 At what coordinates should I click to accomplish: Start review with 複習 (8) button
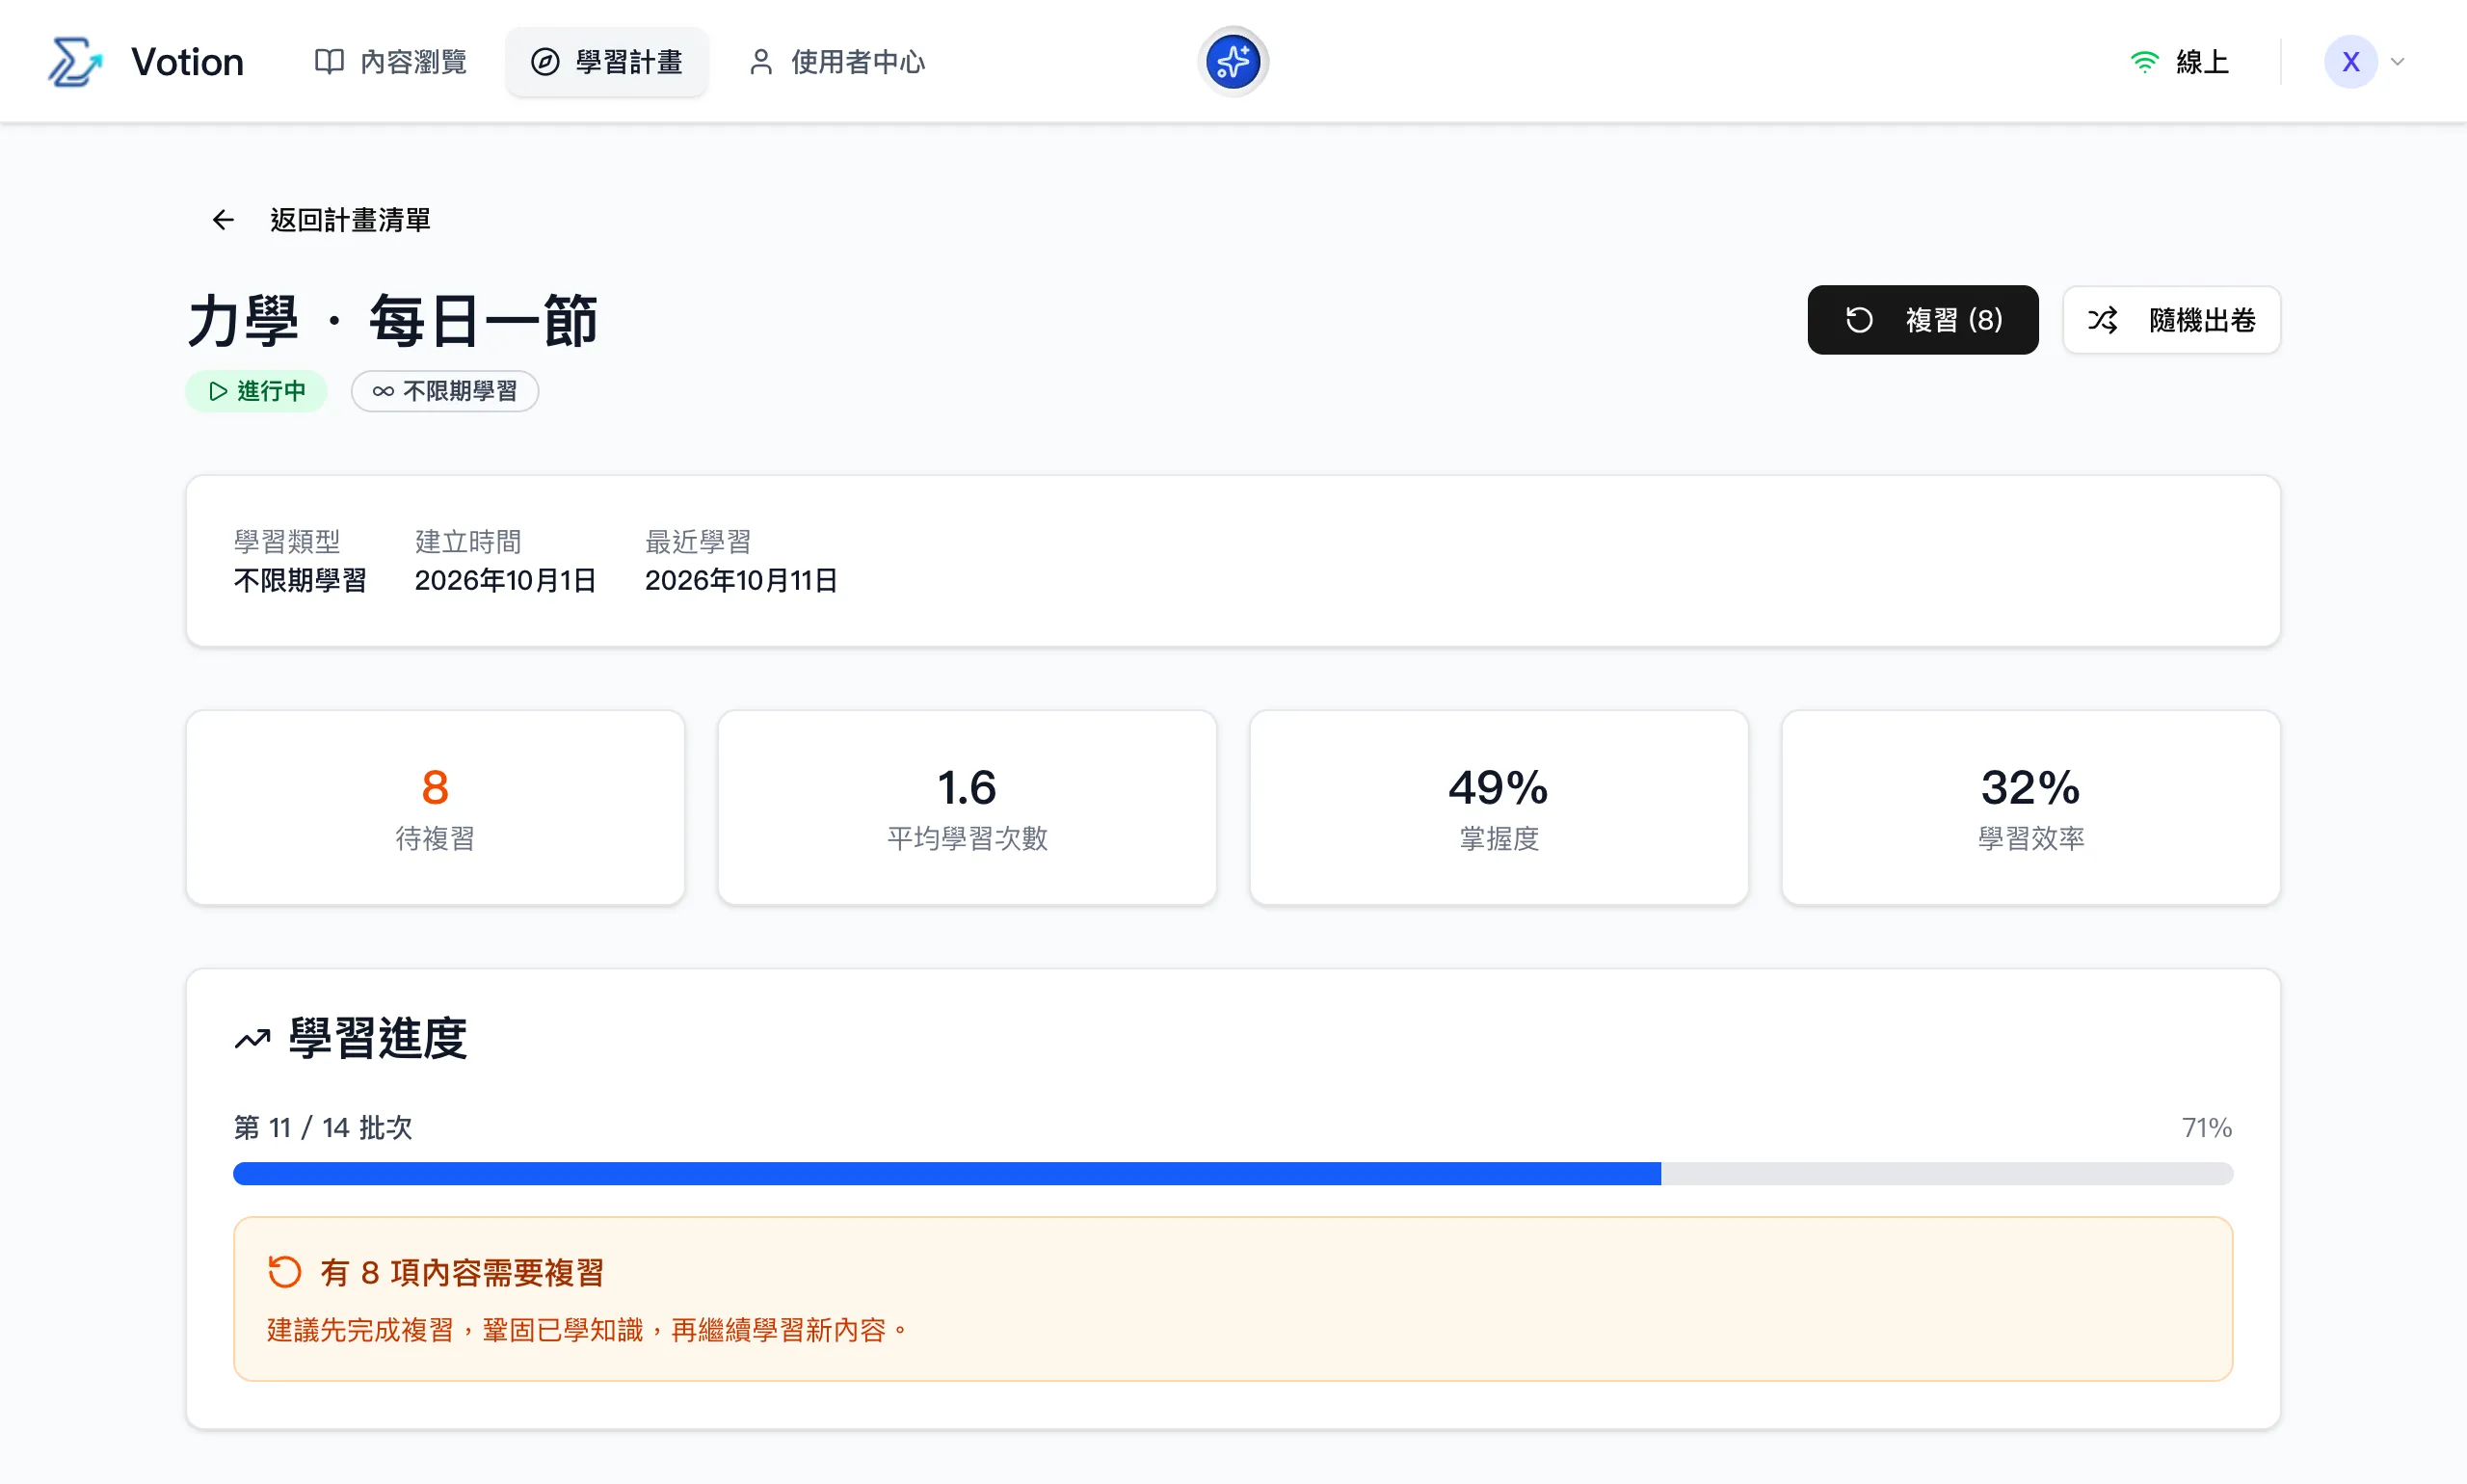(x=1922, y=320)
